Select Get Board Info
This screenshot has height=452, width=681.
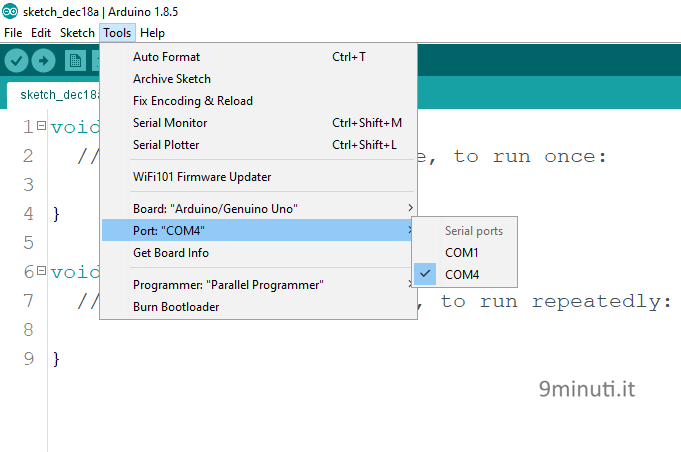coord(258,253)
